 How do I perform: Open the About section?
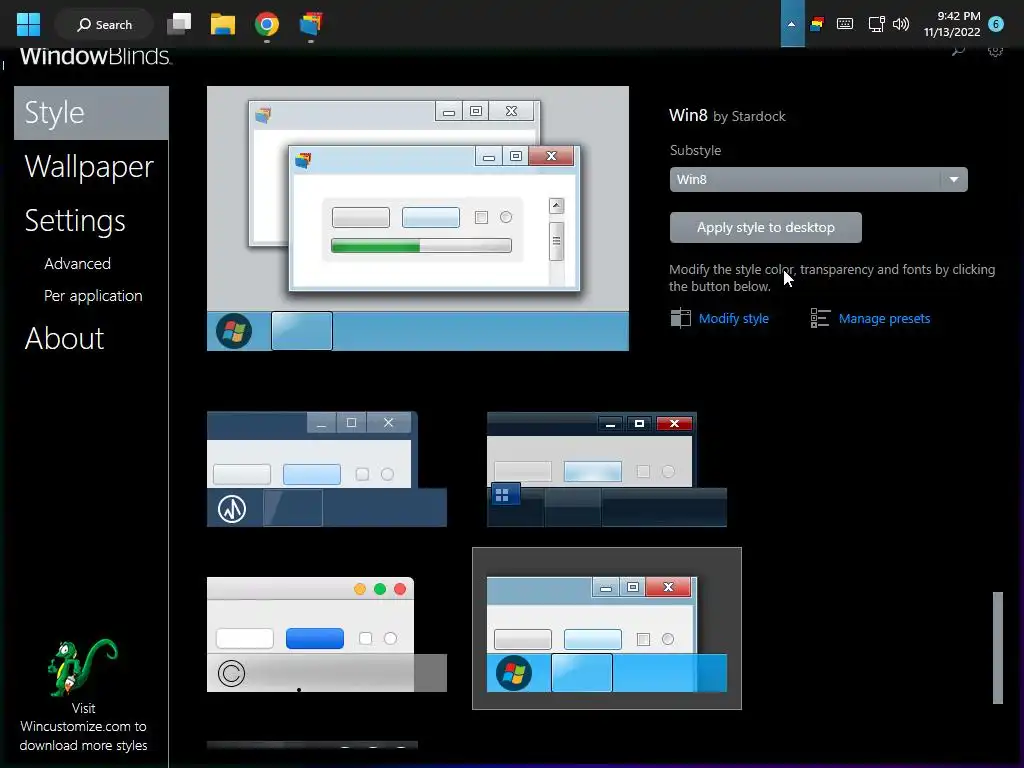[64, 338]
